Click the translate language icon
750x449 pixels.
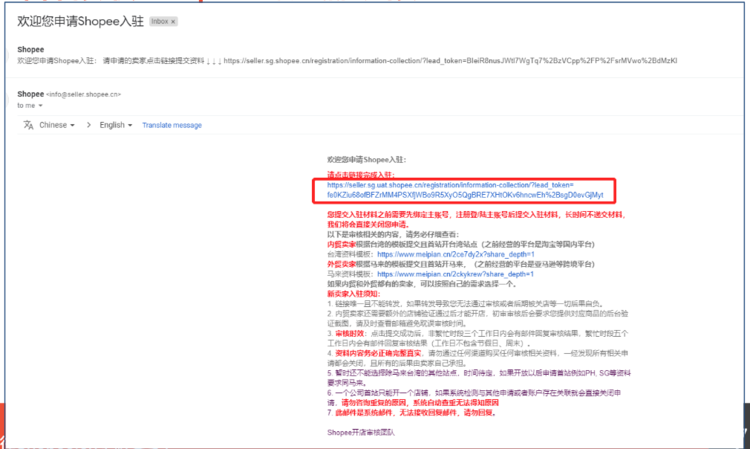[x=28, y=125]
